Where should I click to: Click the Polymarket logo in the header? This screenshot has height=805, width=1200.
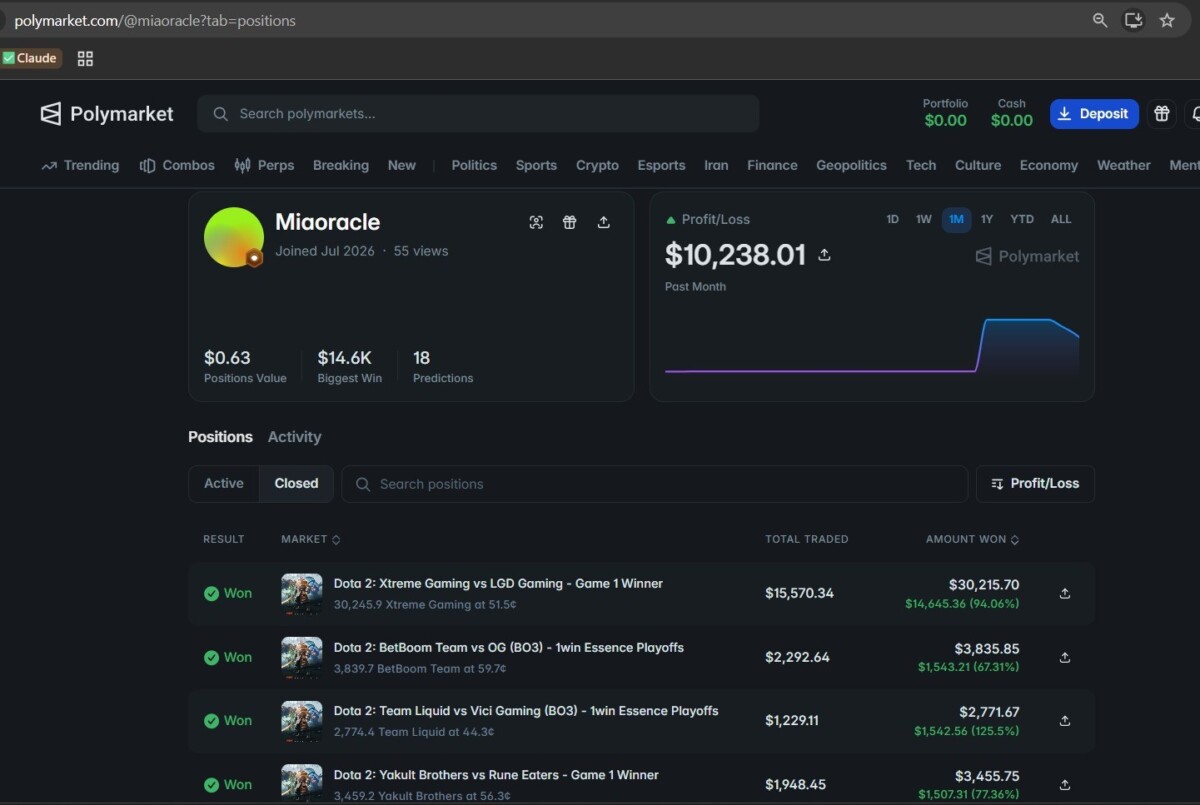107,114
